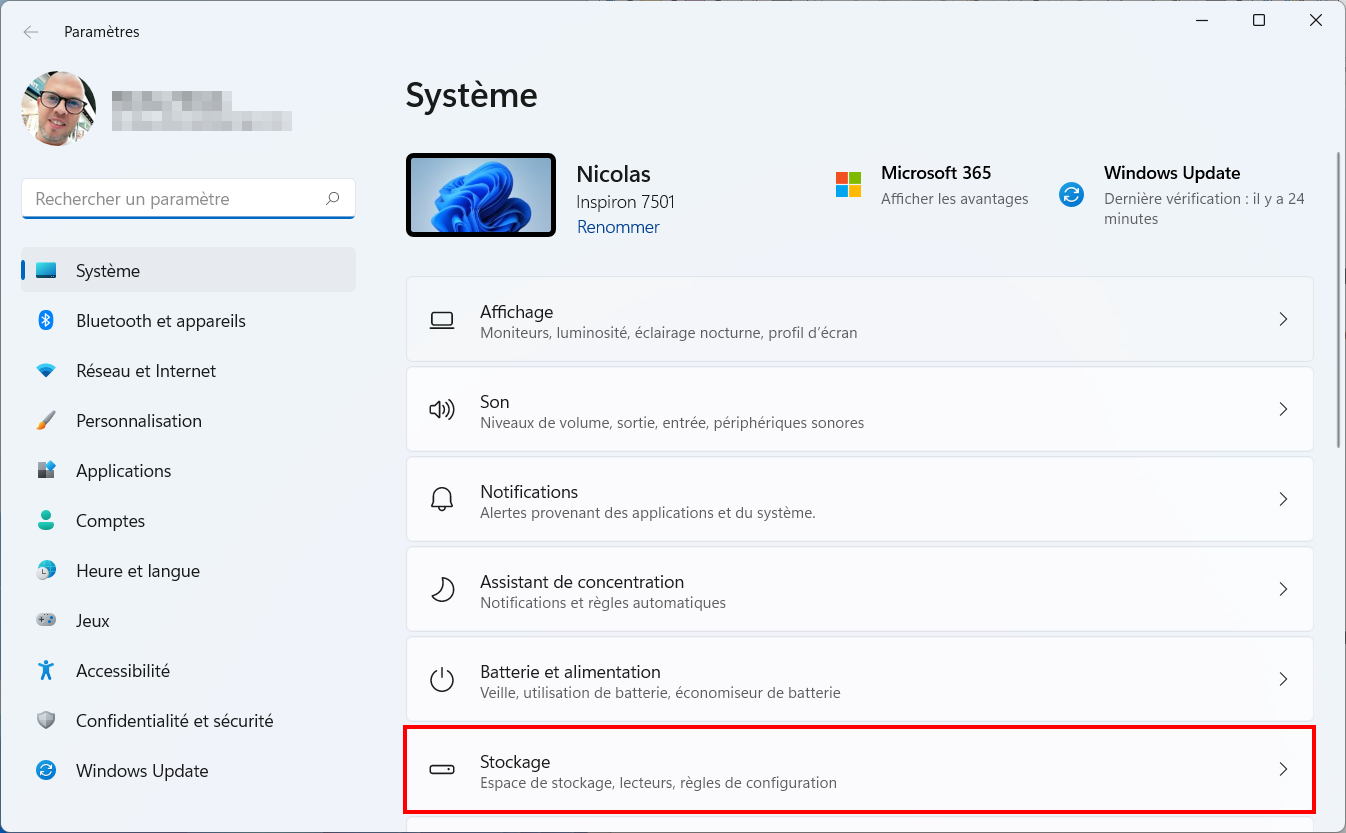Expand Batterie et alimentation chevron
This screenshot has height=833, width=1346.
click(1283, 679)
